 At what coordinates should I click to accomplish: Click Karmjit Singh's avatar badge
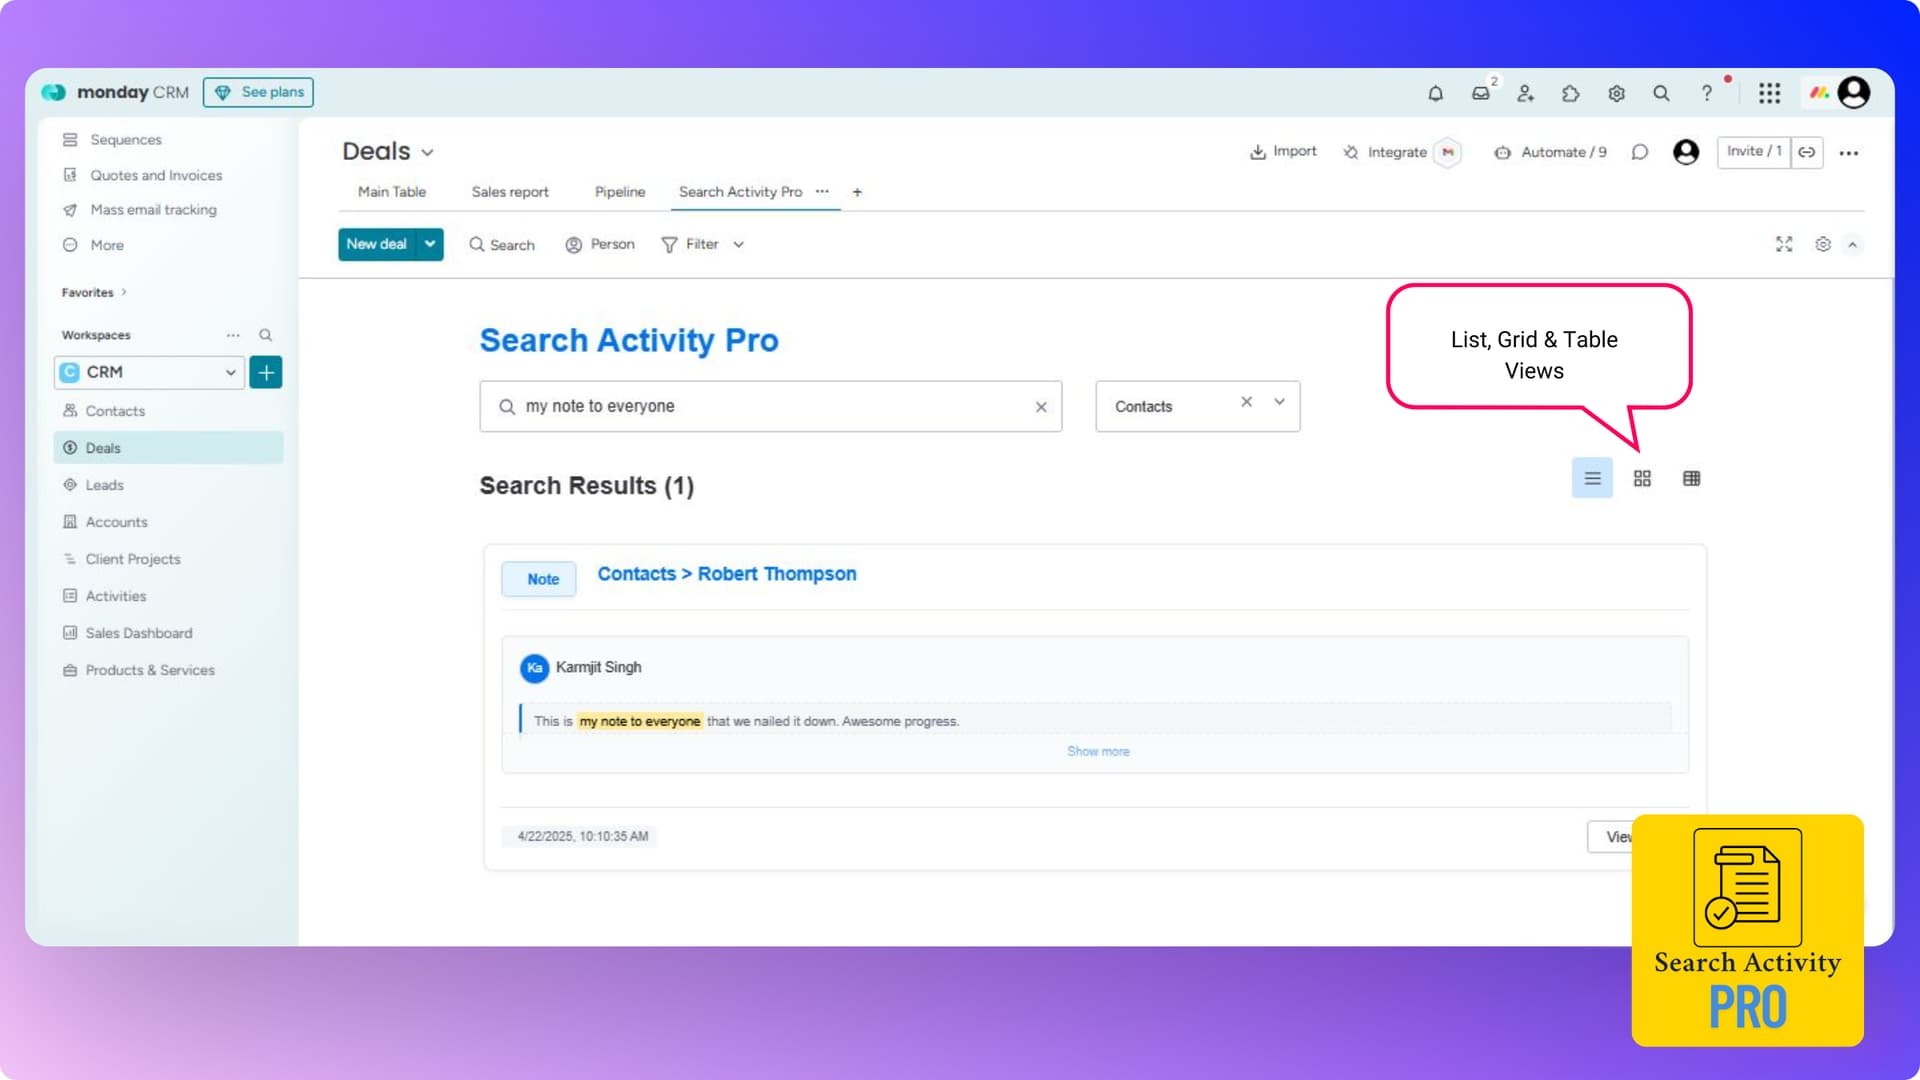534,667
